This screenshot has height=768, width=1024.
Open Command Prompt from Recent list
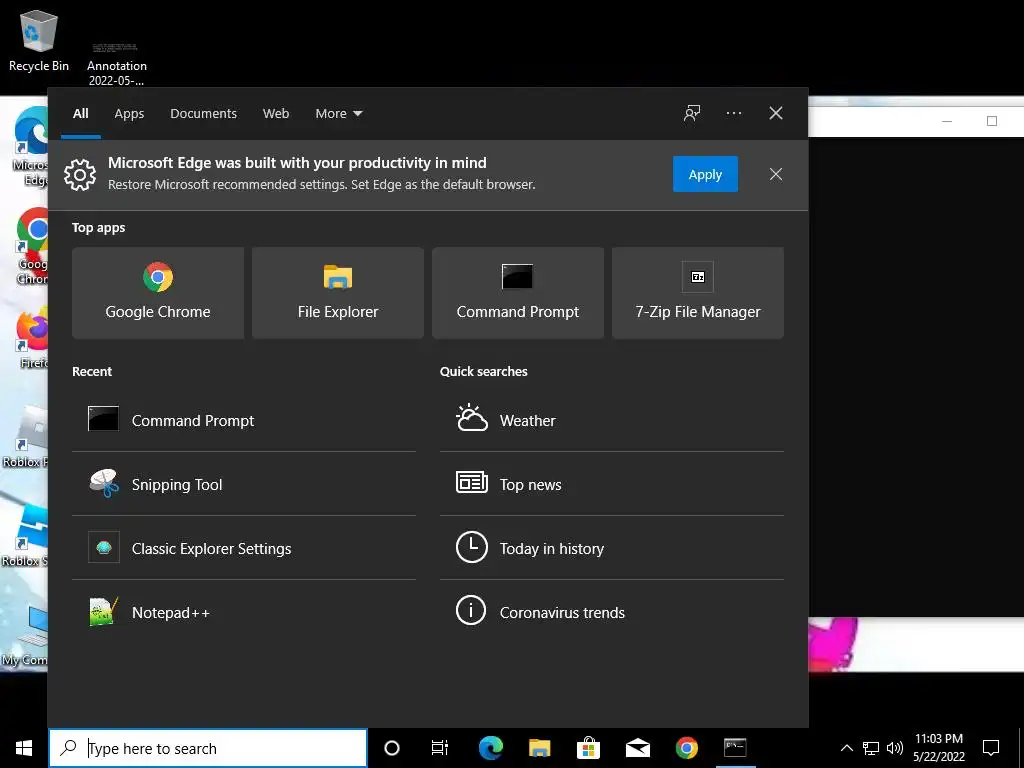pos(244,420)
